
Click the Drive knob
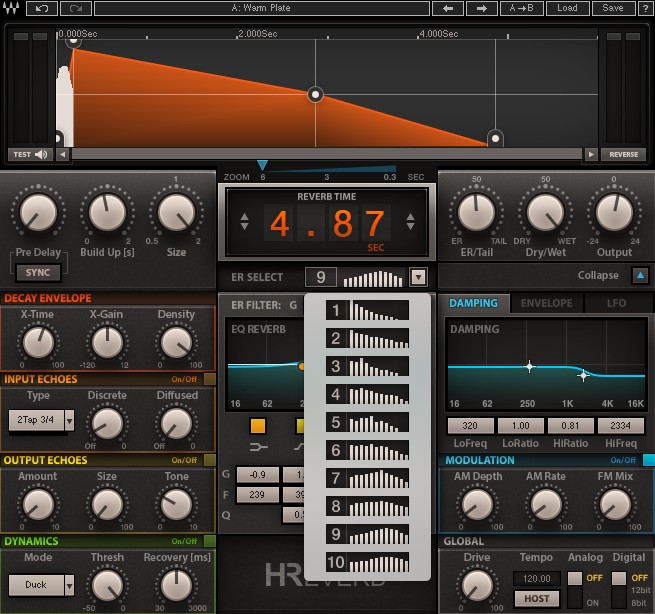pyautogui.click(x=477, y=586)
